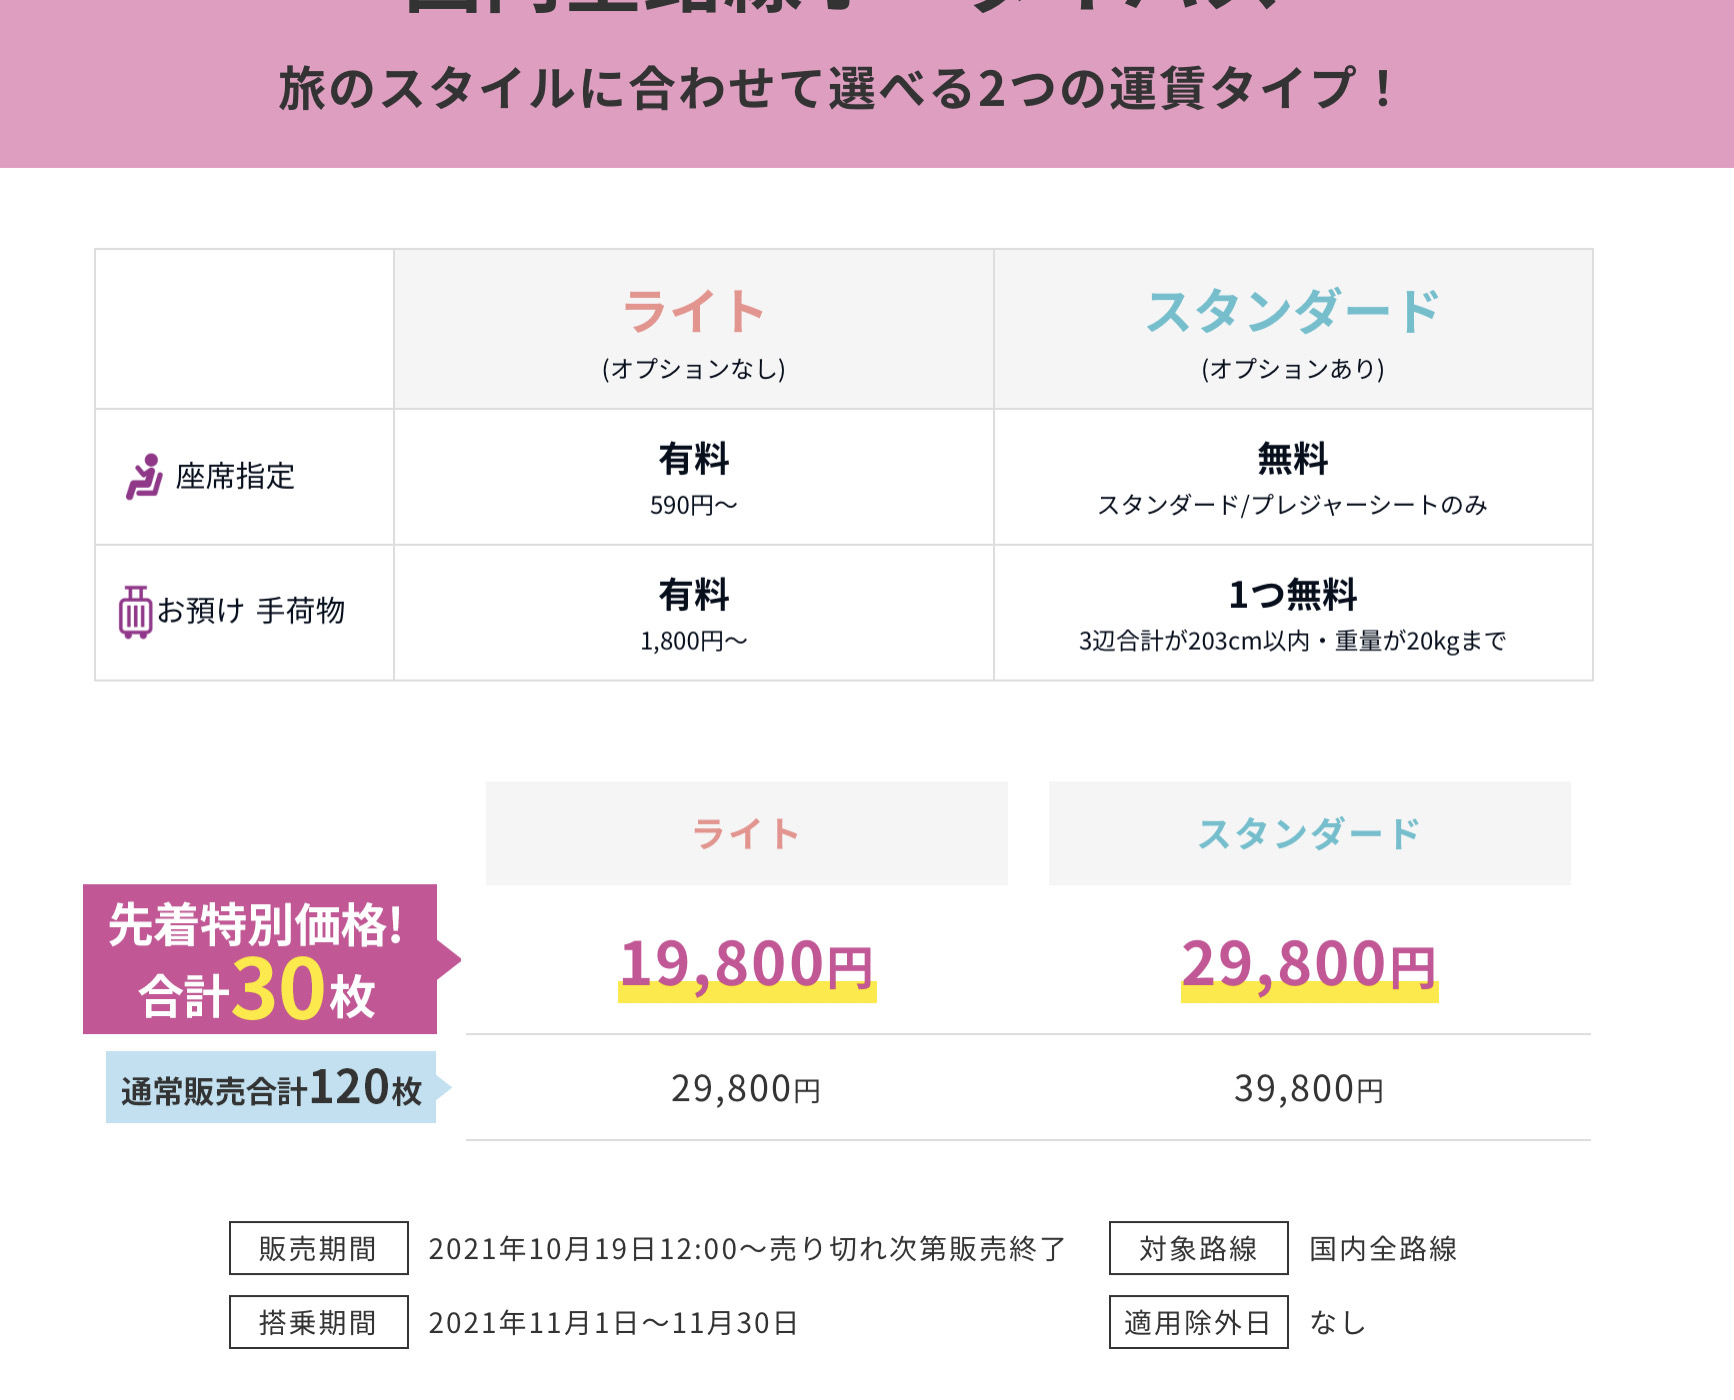Select the スタンダード price tab header
This screenshot has height=1400, width=1734.
click(x=1310, y=833)
